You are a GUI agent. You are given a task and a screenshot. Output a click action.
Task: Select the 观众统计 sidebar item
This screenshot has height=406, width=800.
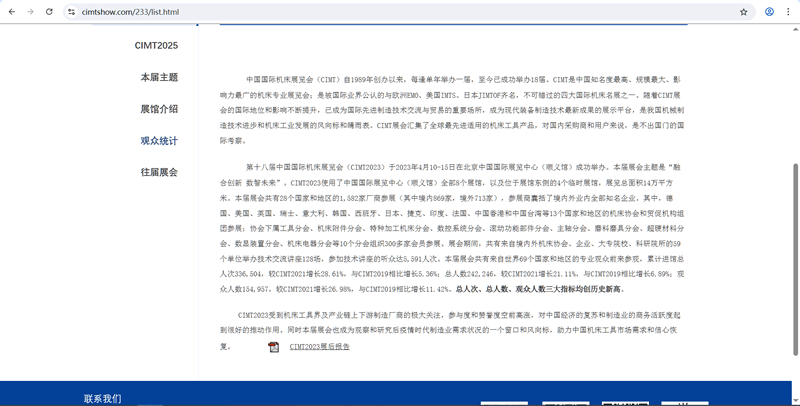159,141
